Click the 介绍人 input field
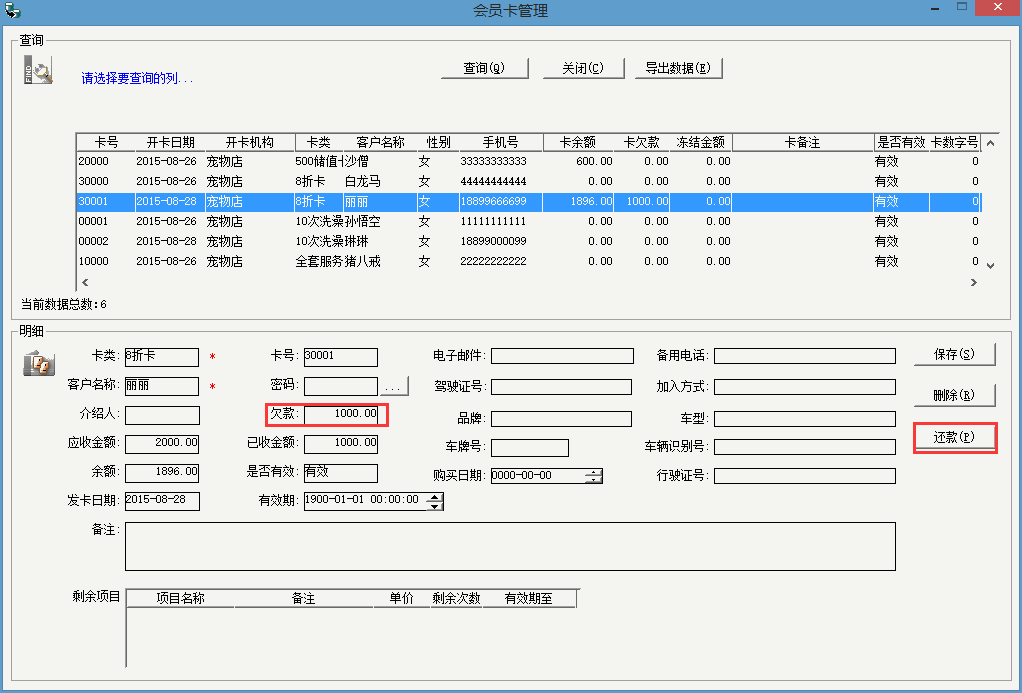 (x=162, y=415)
